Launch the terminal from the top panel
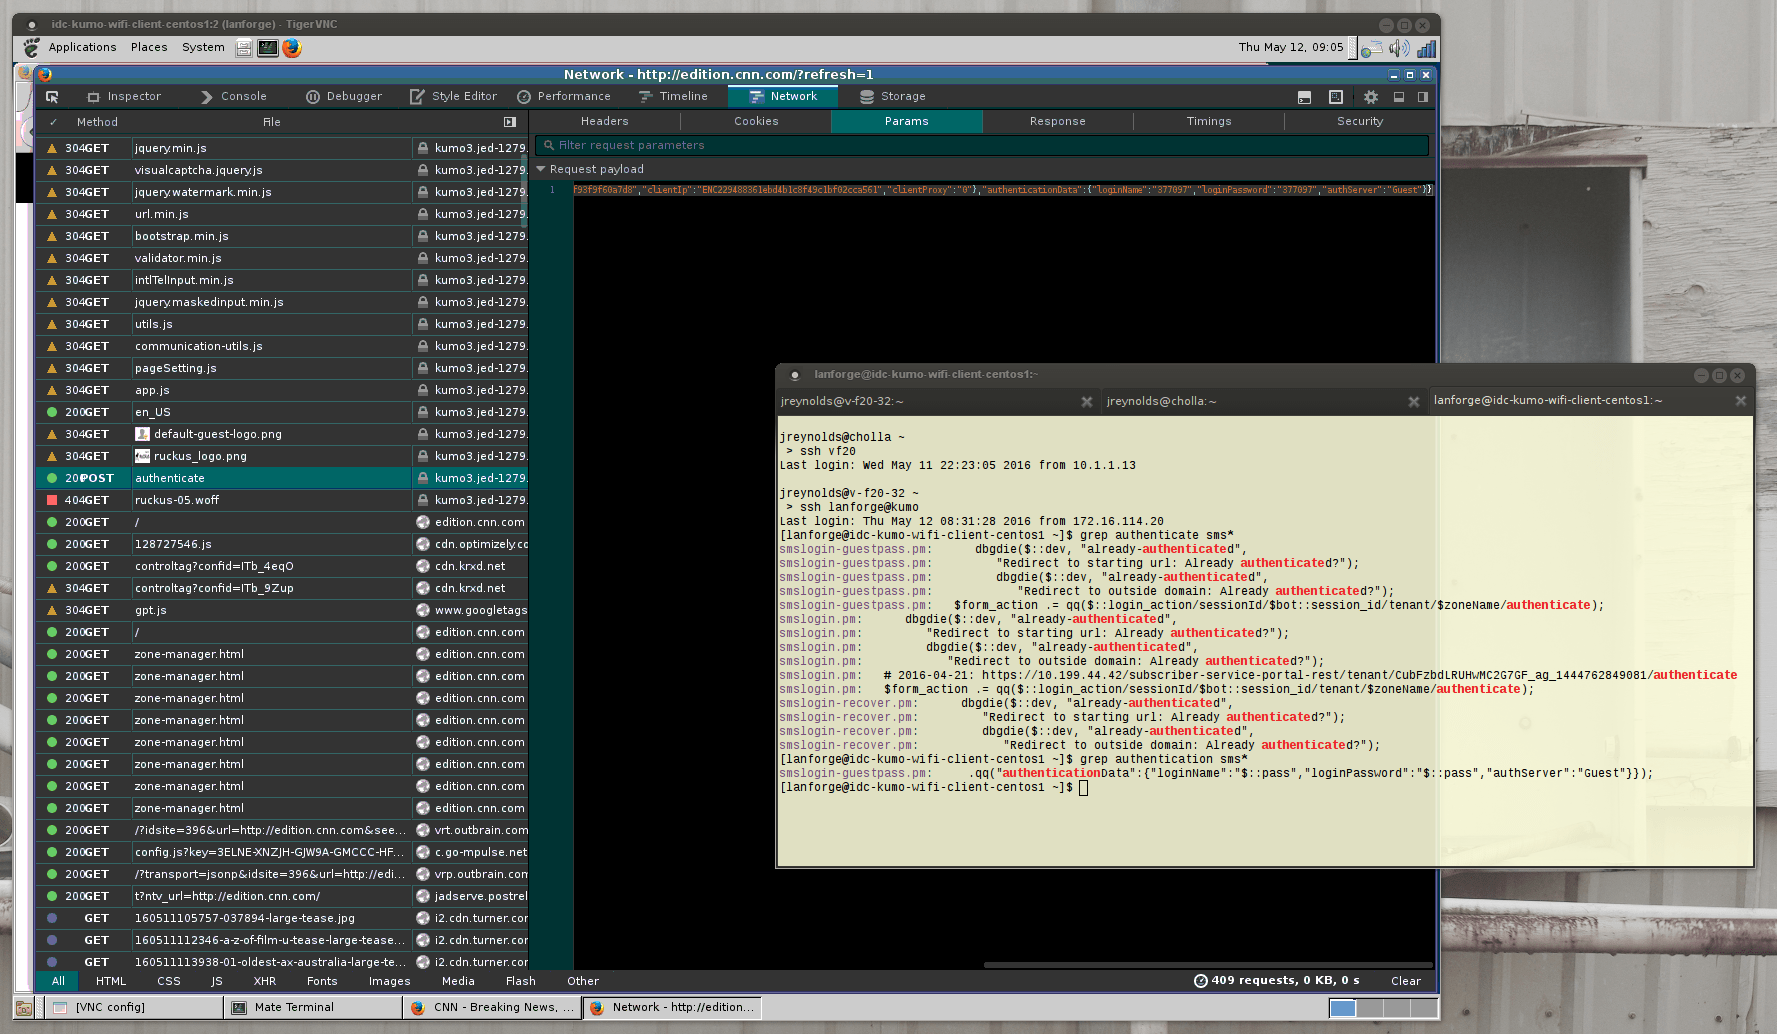This screenshot has height=1034, width=1777. click(x=268, y=48)
